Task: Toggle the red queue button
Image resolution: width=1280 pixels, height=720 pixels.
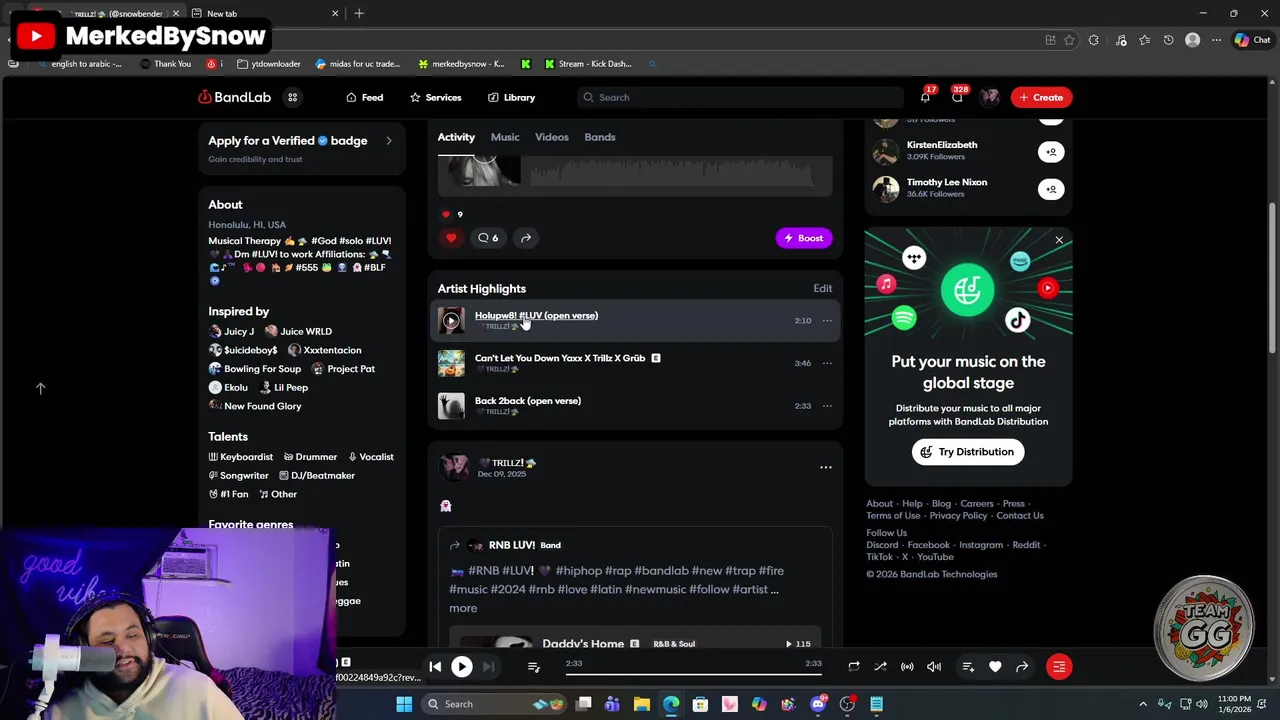Action: [x=1059, y=667]
